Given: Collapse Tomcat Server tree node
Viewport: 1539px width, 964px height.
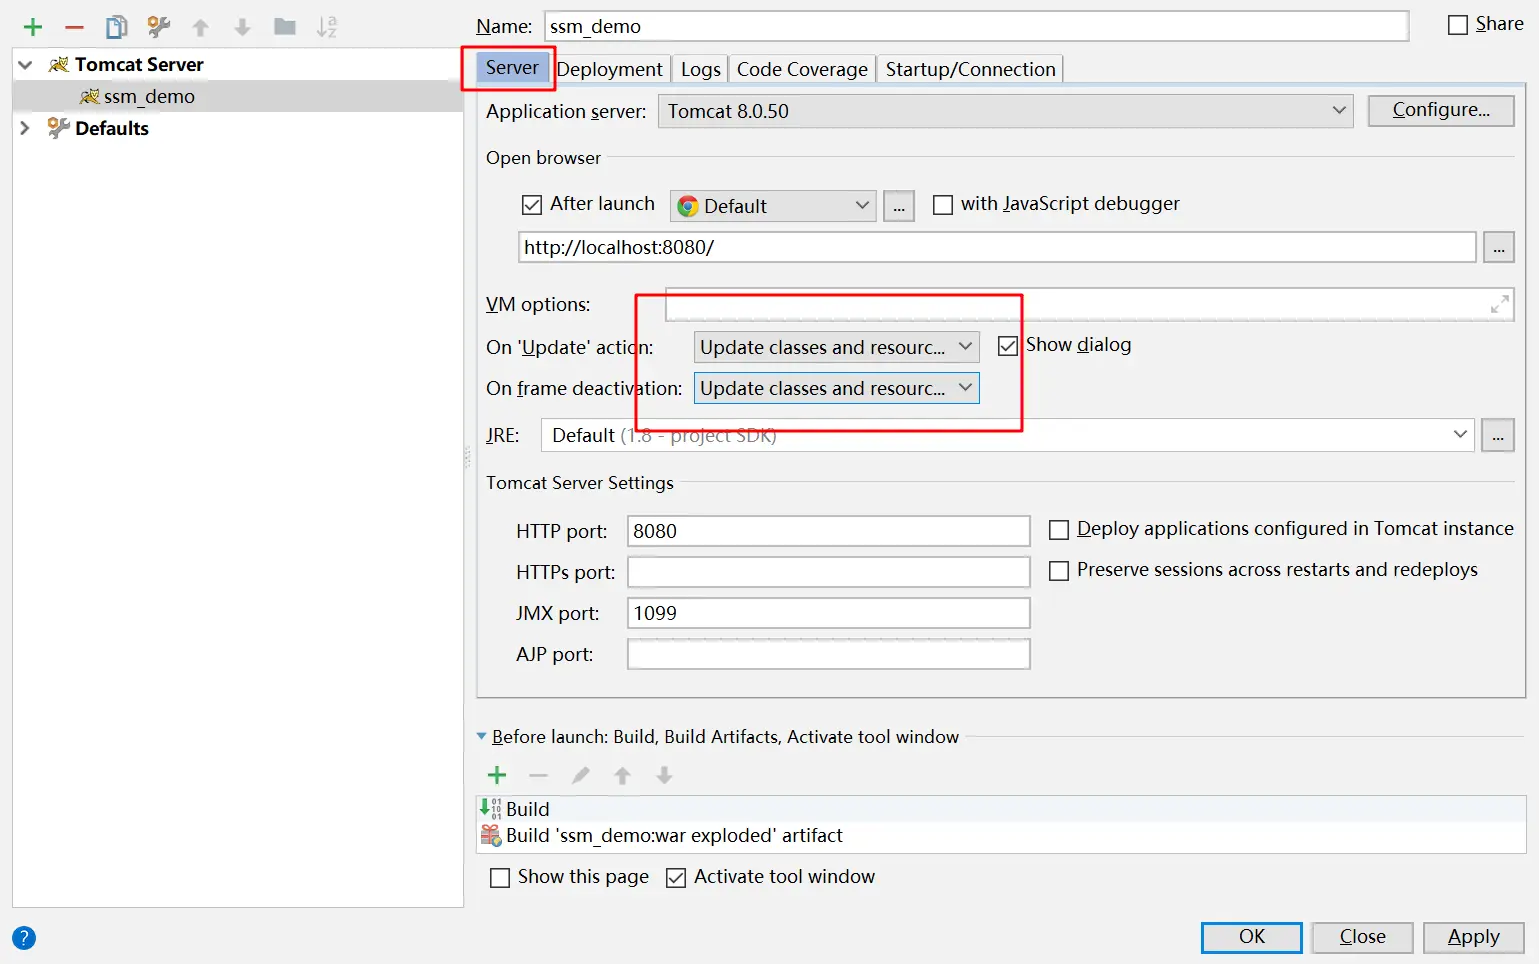Looking at the screenshot, I should (25, 65).
